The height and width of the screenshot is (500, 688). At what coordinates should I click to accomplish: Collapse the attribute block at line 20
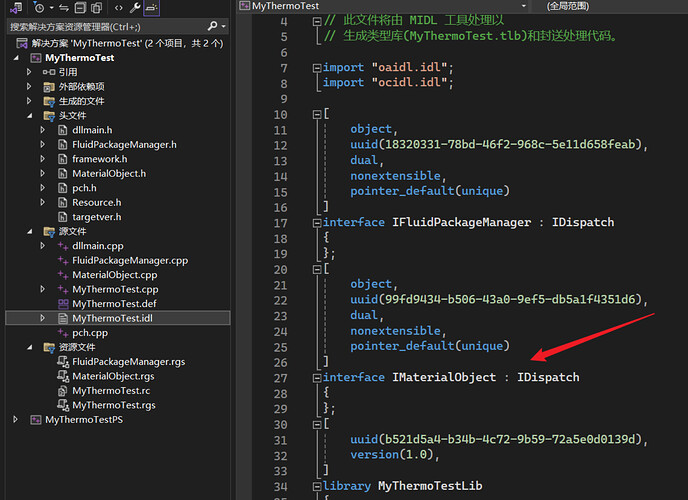click(317, 269)
